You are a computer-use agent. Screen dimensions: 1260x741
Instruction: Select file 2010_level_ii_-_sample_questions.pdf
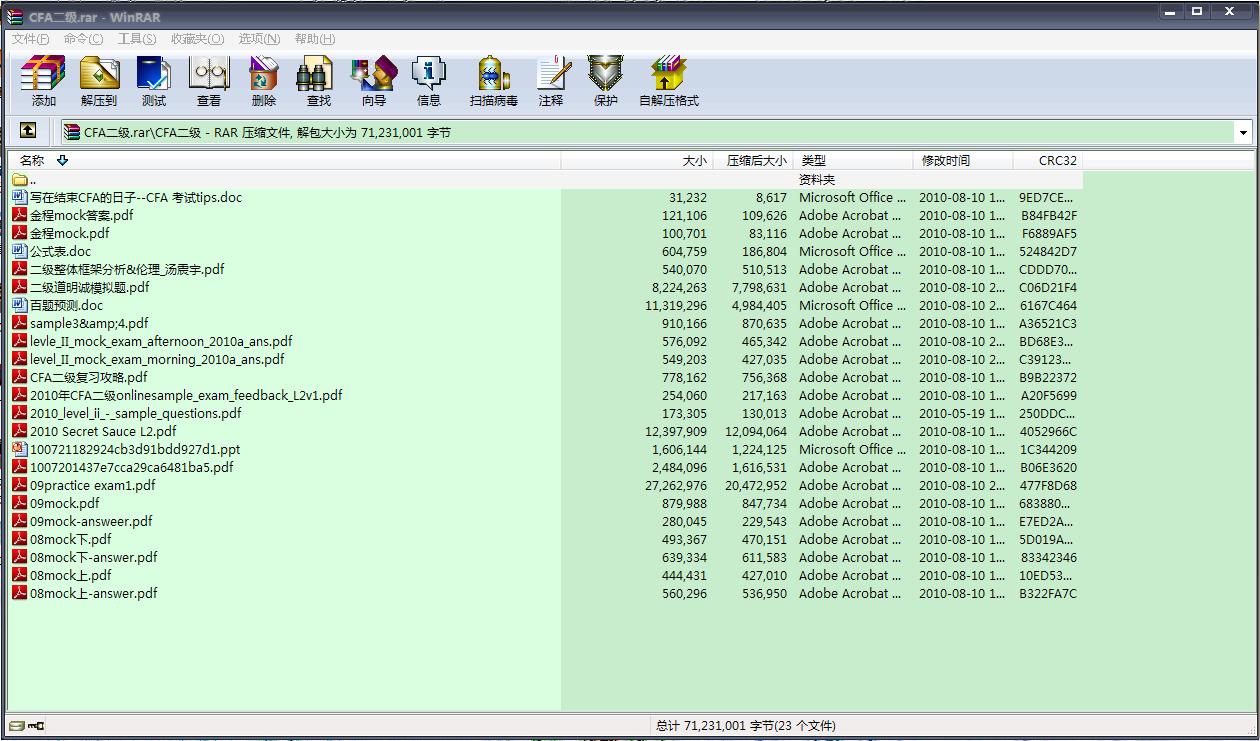pyautogui.click(x=136, y=413)
